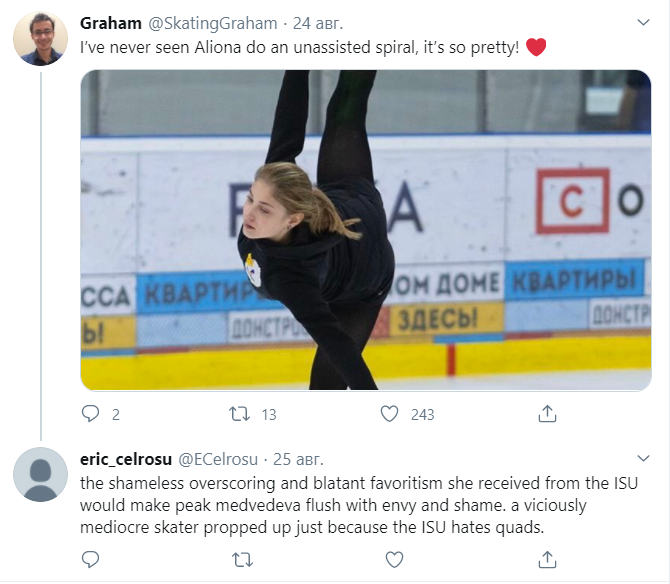This screenshot has width=670, height=584.
Task: Enlarge the skater spiral photo
Action: pos(365,229)
